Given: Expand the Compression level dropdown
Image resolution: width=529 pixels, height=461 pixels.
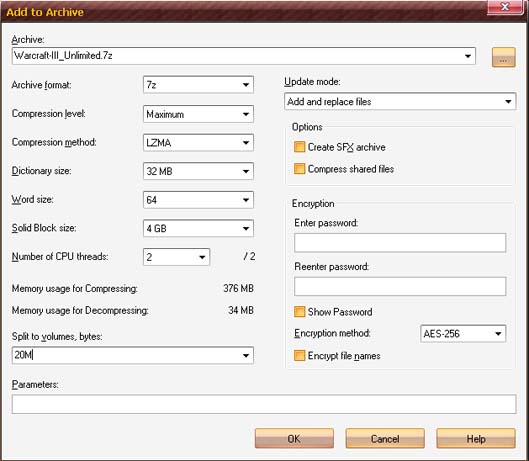Looking at the screenshot, I should (x=198, y=114).
